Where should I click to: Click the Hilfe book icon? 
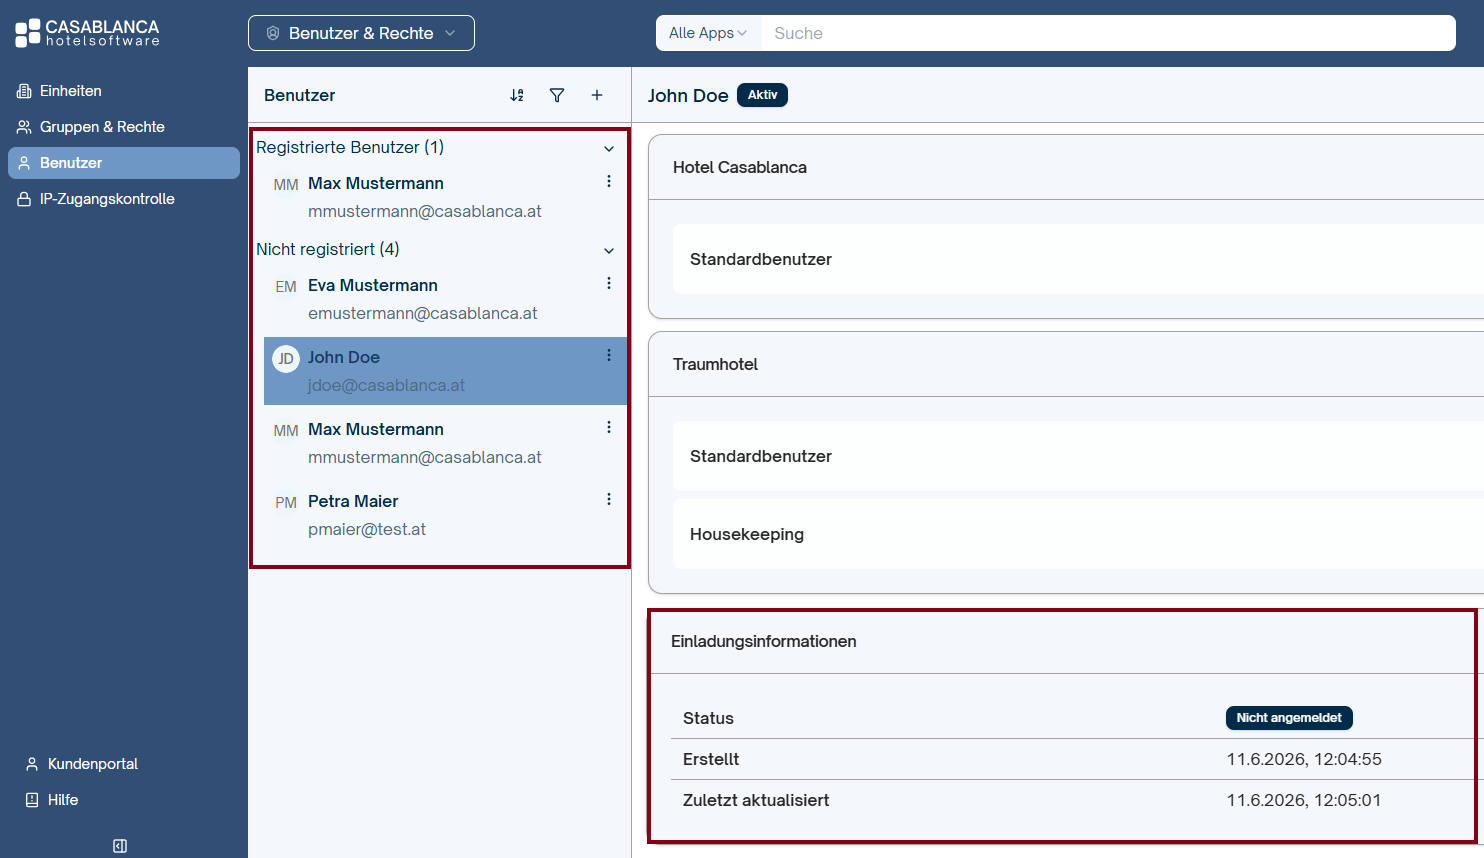(32, 800)
